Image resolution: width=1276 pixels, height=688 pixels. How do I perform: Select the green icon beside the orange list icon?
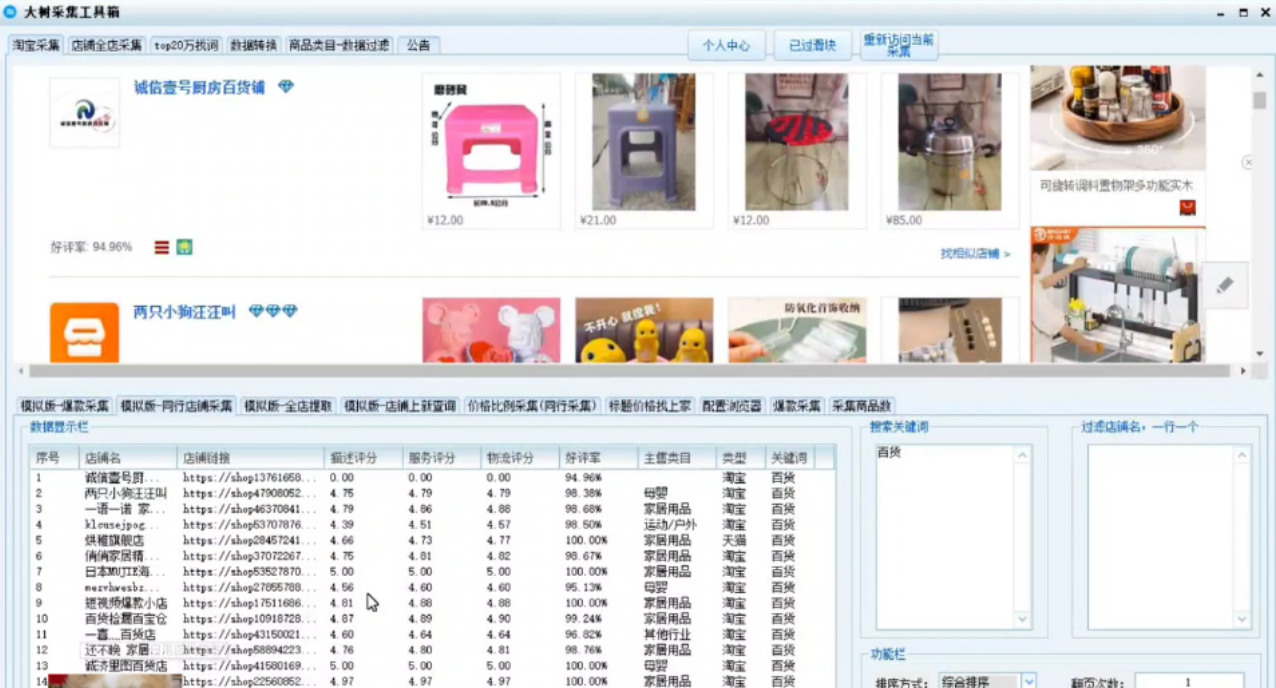184,247
